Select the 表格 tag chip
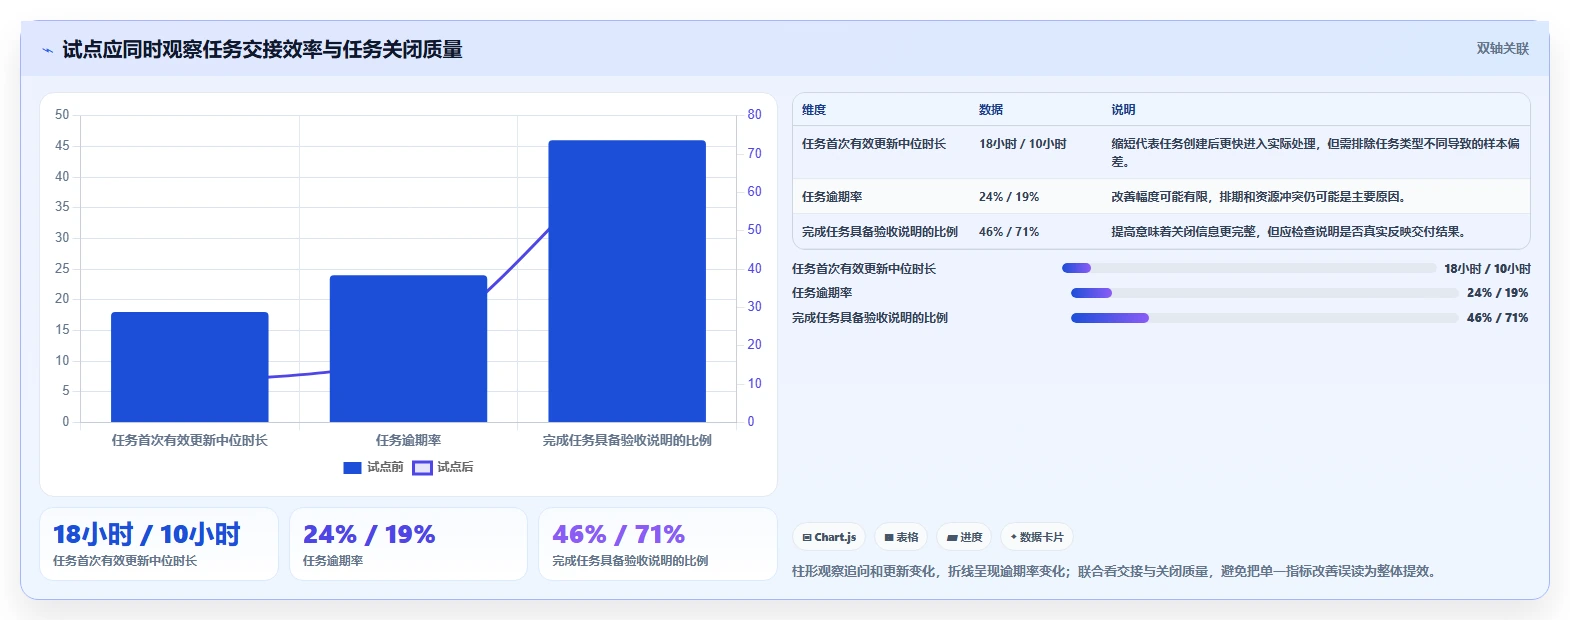 (901, 537)
